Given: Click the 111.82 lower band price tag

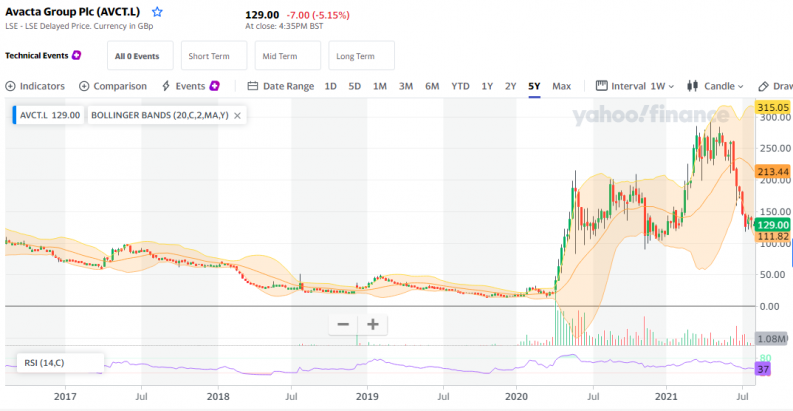Looking at the screenshot, I should [x=773, y=237].
